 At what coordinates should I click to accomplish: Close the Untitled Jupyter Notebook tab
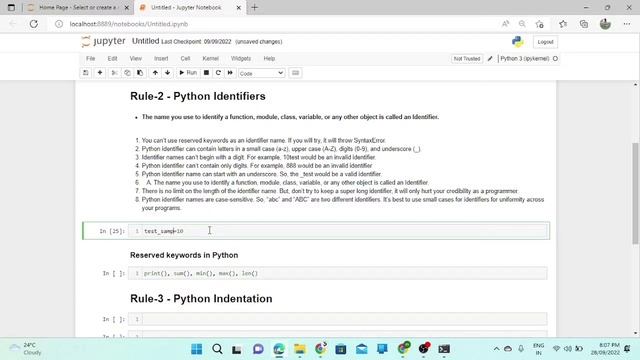pyautogui.click(x=239, y=7)
